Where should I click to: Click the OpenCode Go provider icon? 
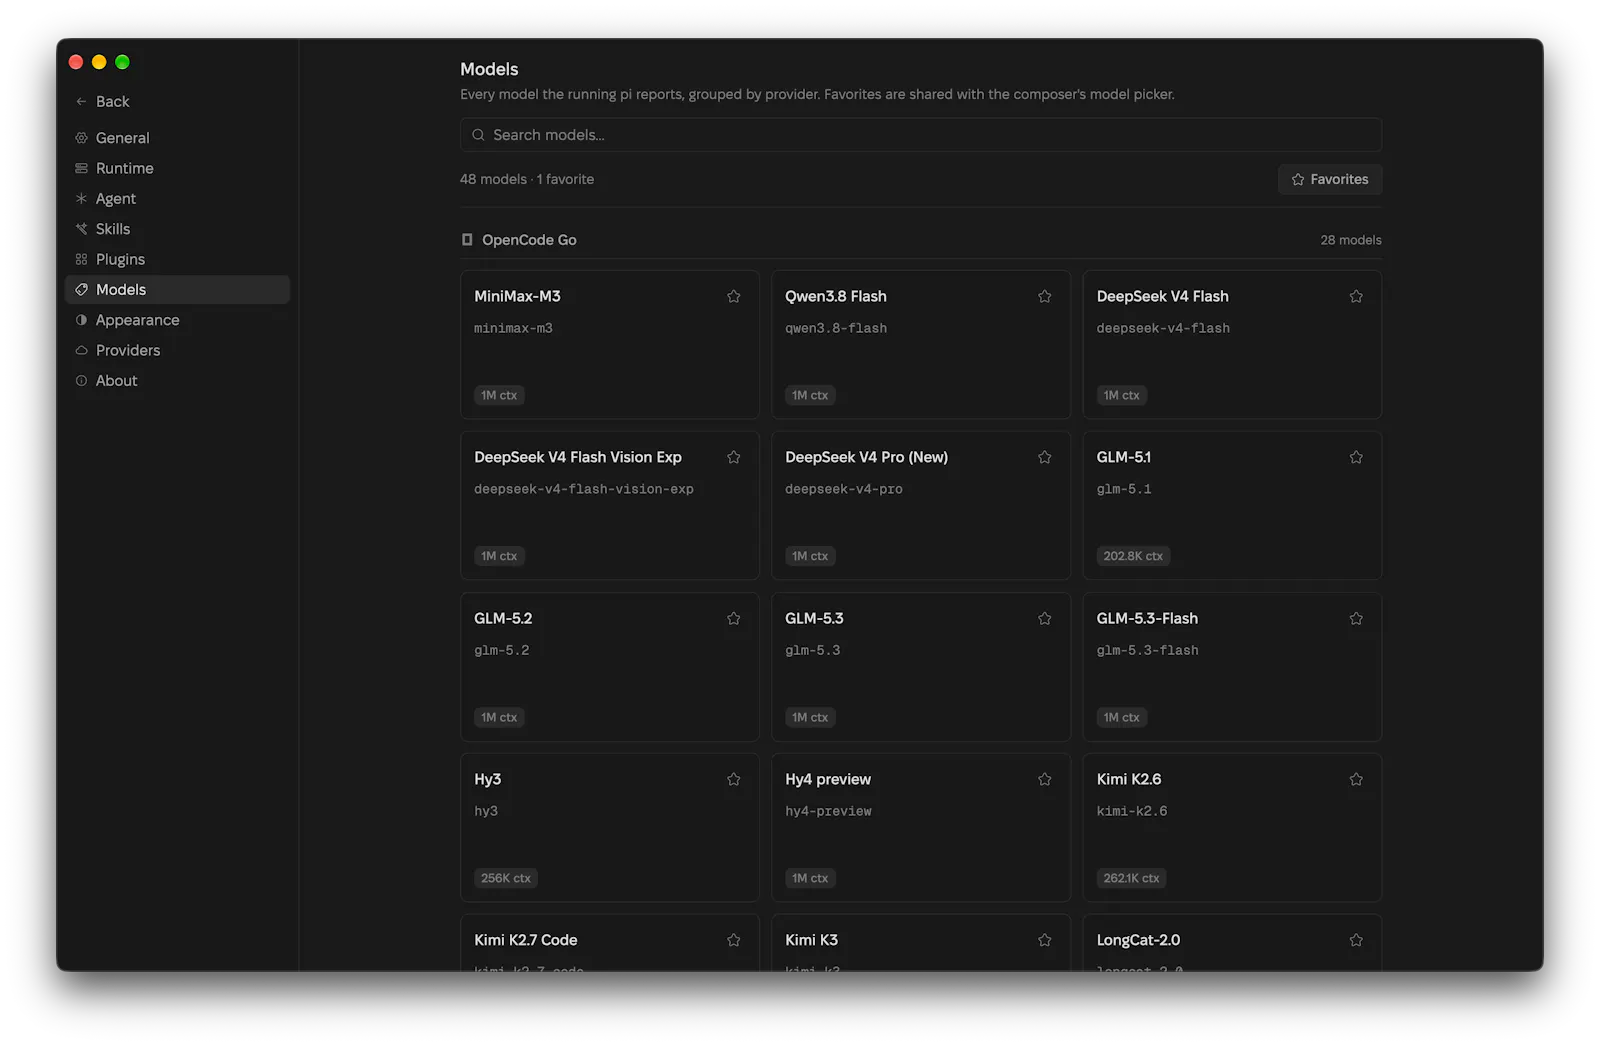(x=467, y=240)
